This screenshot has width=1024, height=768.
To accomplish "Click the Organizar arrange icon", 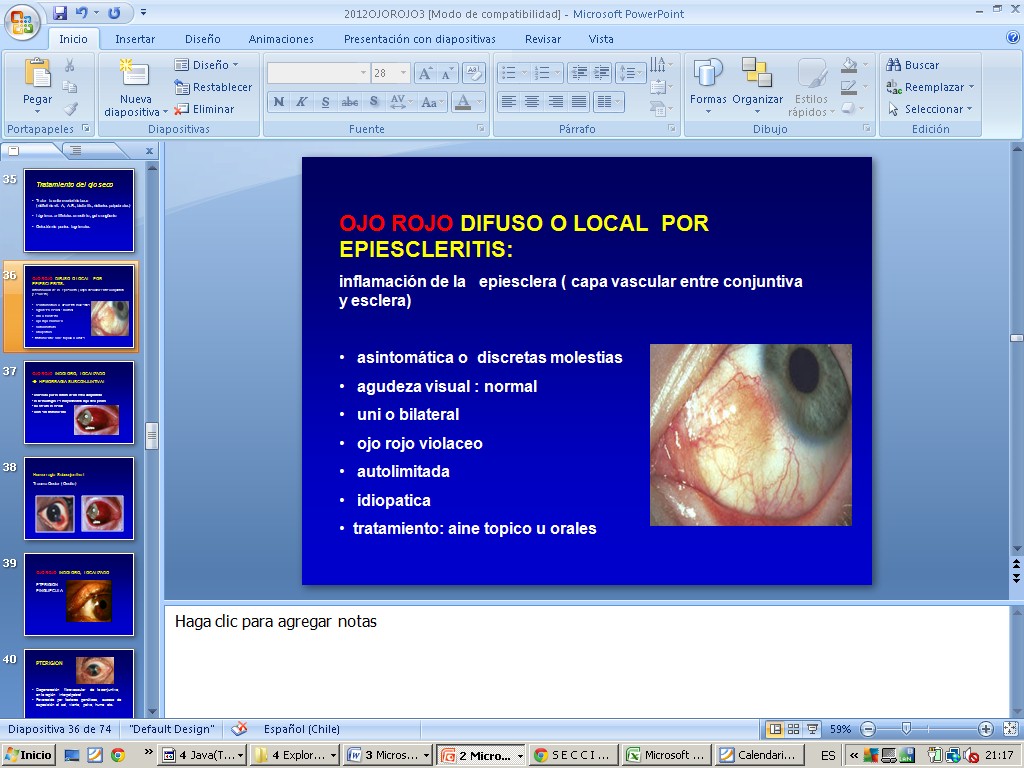I will (757, 75).
